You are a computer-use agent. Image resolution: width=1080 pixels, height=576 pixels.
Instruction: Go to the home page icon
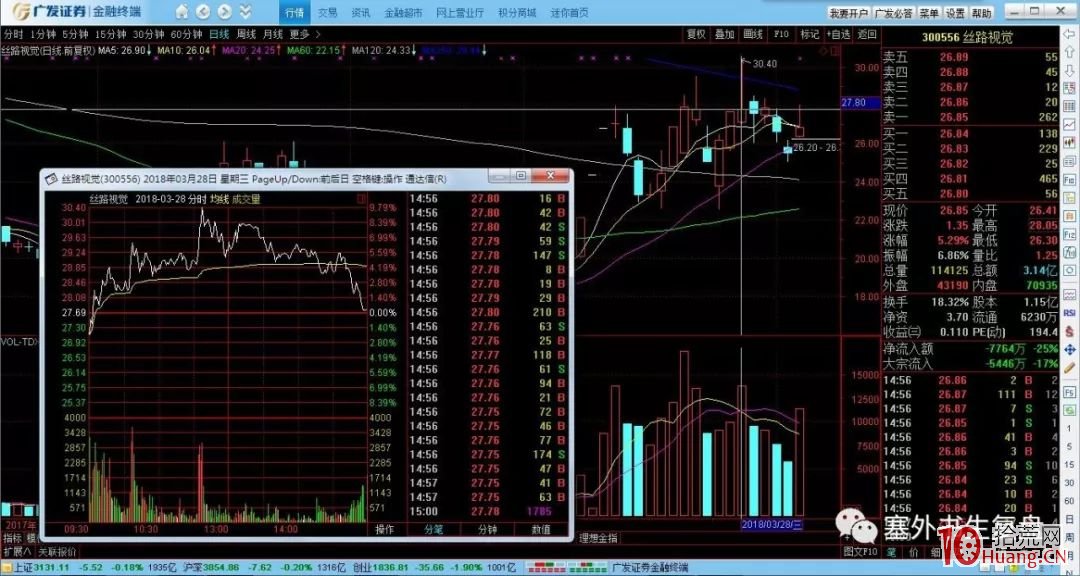pyautogui.click(x=182, y=12)
